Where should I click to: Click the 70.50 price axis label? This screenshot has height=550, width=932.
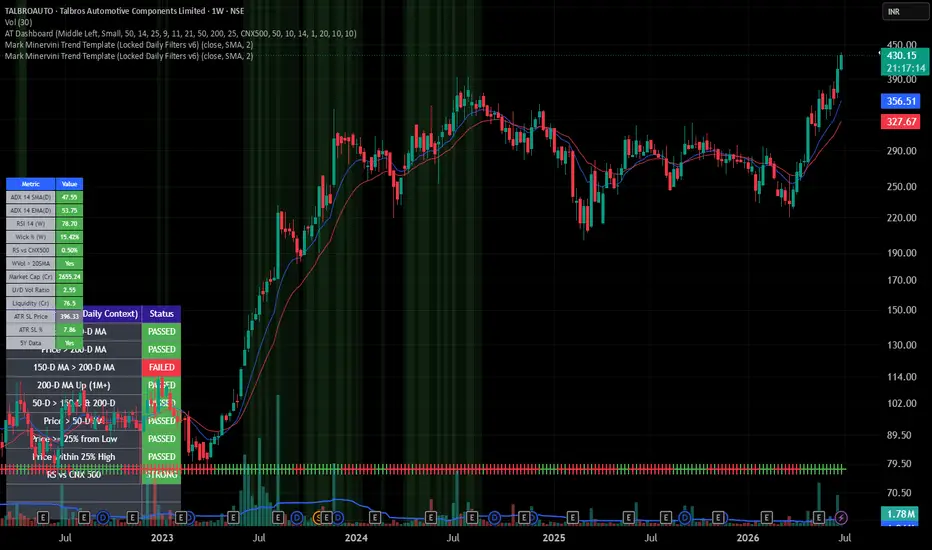[x=899, y=492]
